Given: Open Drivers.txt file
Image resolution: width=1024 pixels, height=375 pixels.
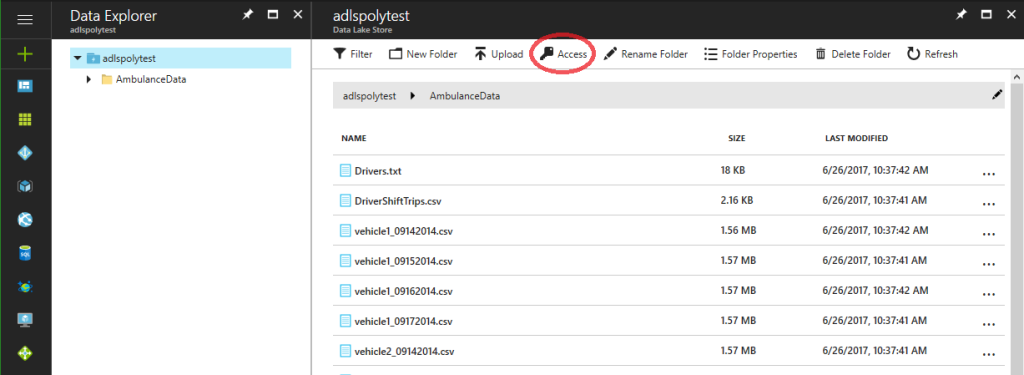Looking at the screenshot, I should (377, 171).
